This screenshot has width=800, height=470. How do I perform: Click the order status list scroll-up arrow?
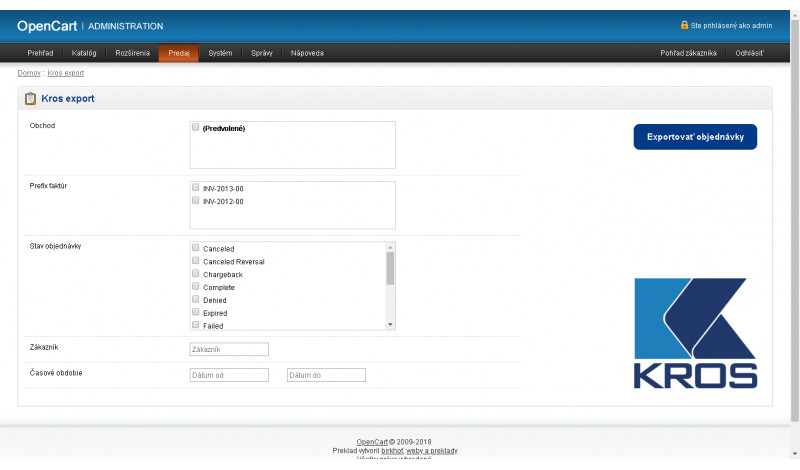click(390, 247)
